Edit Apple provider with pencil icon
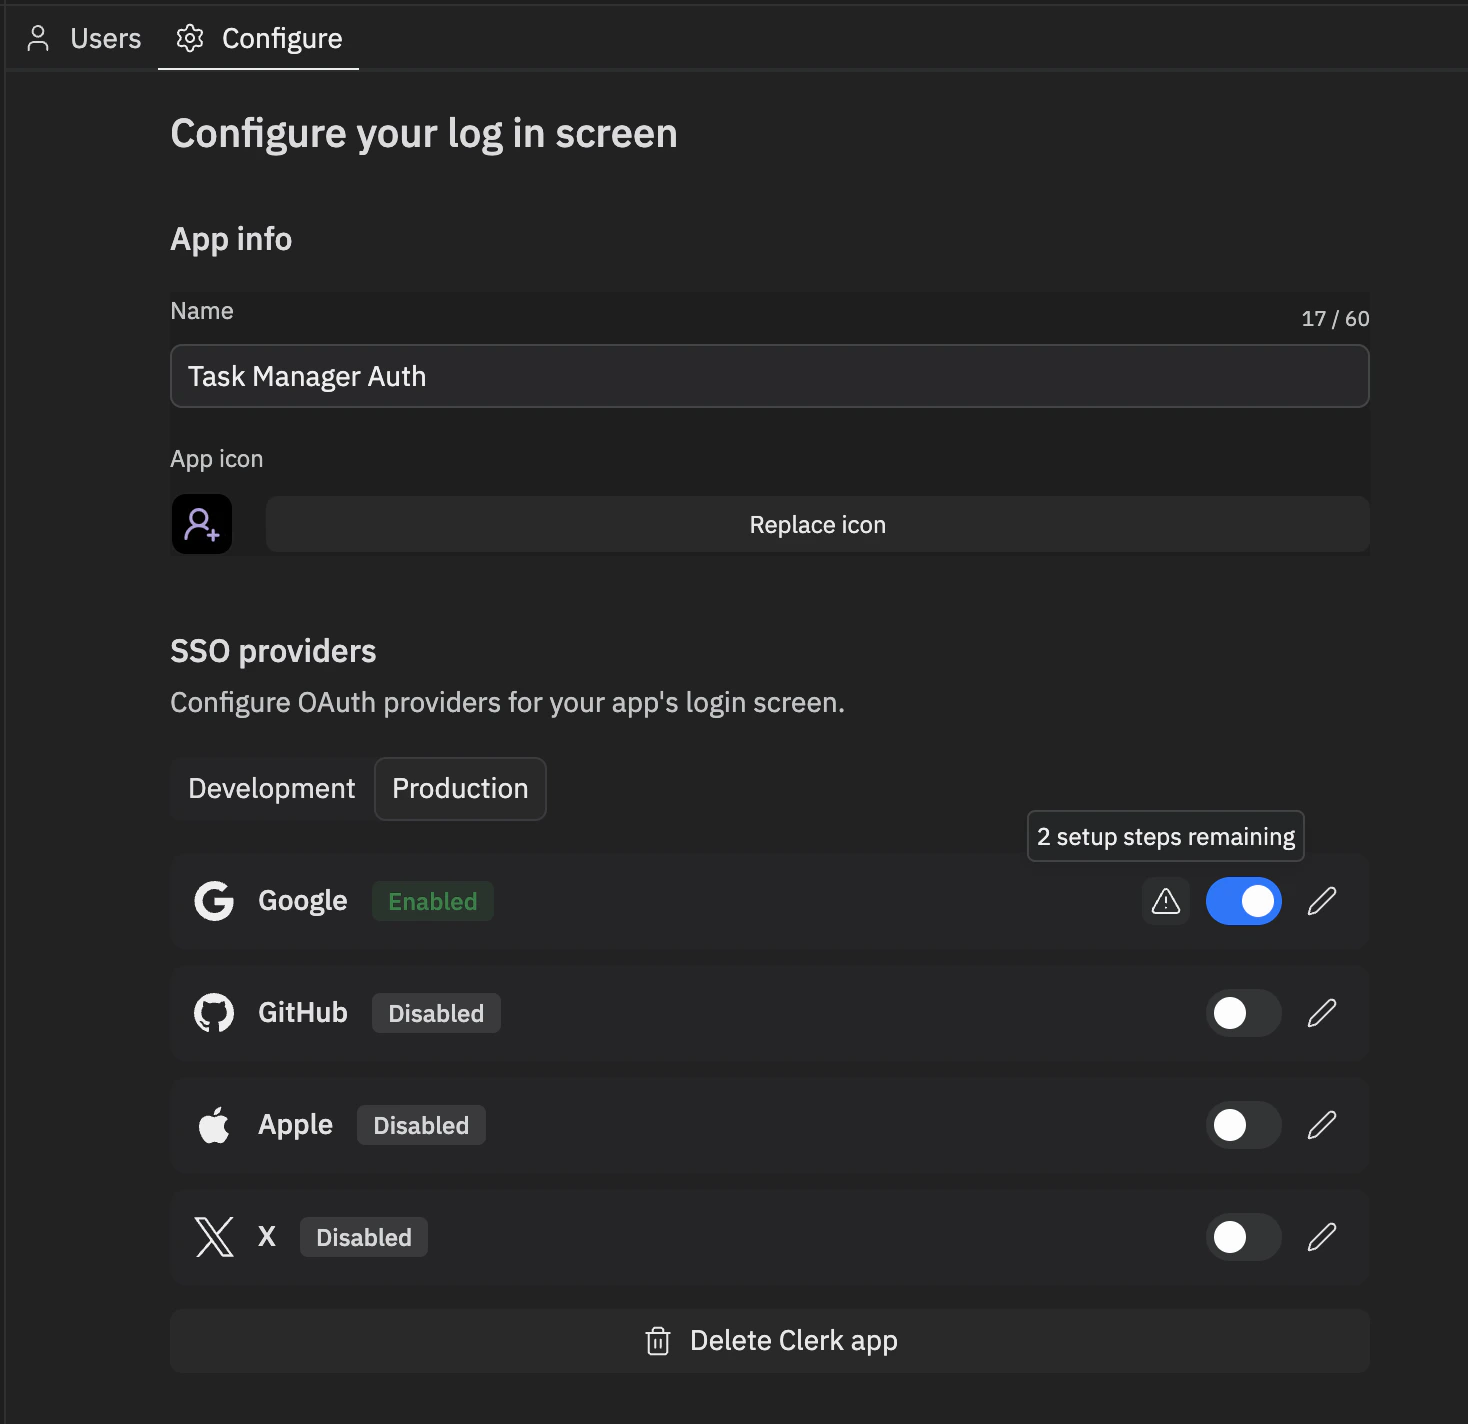The width and height of the screenshot is (1468, 1424). point(1322,1125)
